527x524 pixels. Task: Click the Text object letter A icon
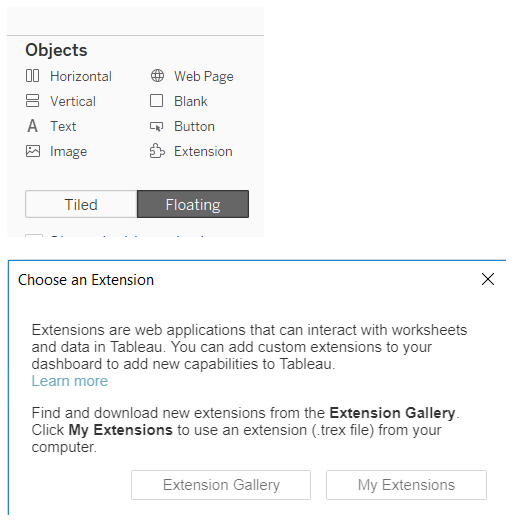tap(33, 126)
